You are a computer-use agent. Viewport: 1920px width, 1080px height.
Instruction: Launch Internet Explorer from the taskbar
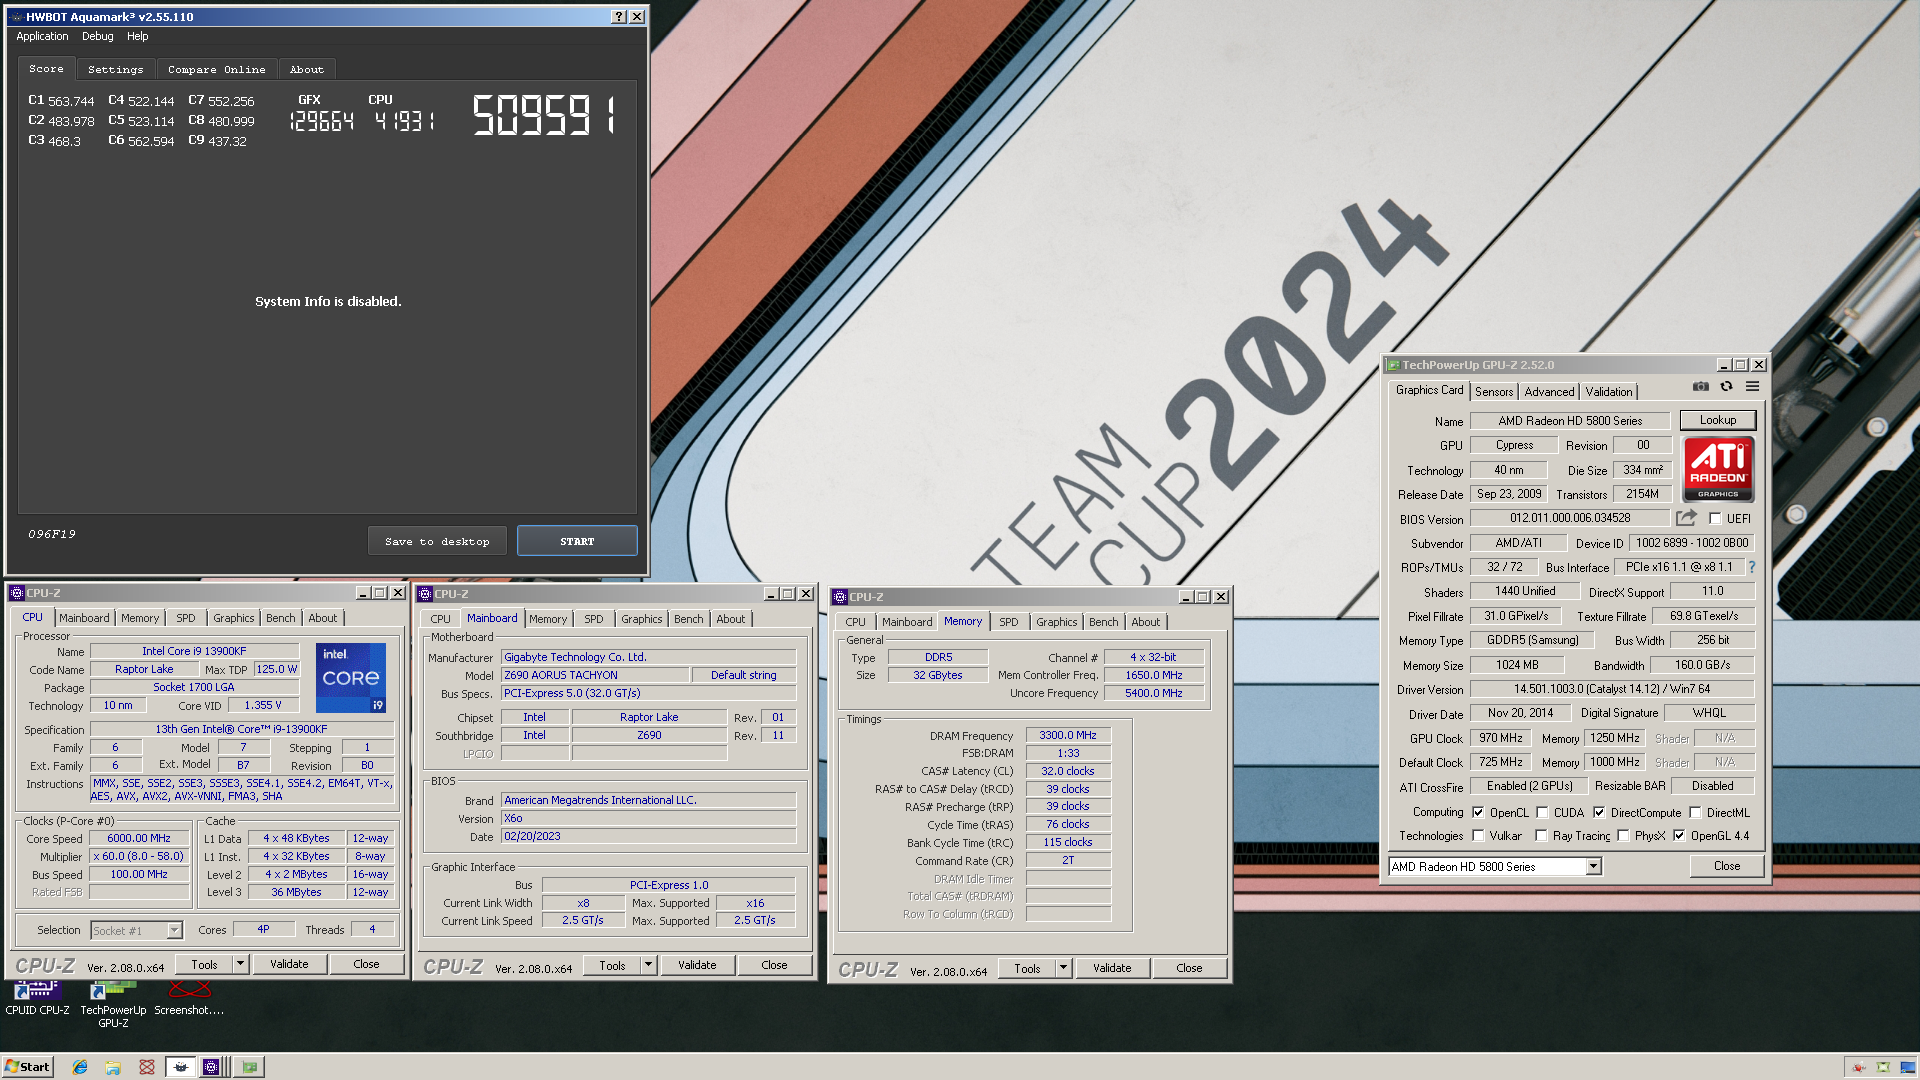click(80, 1067)
